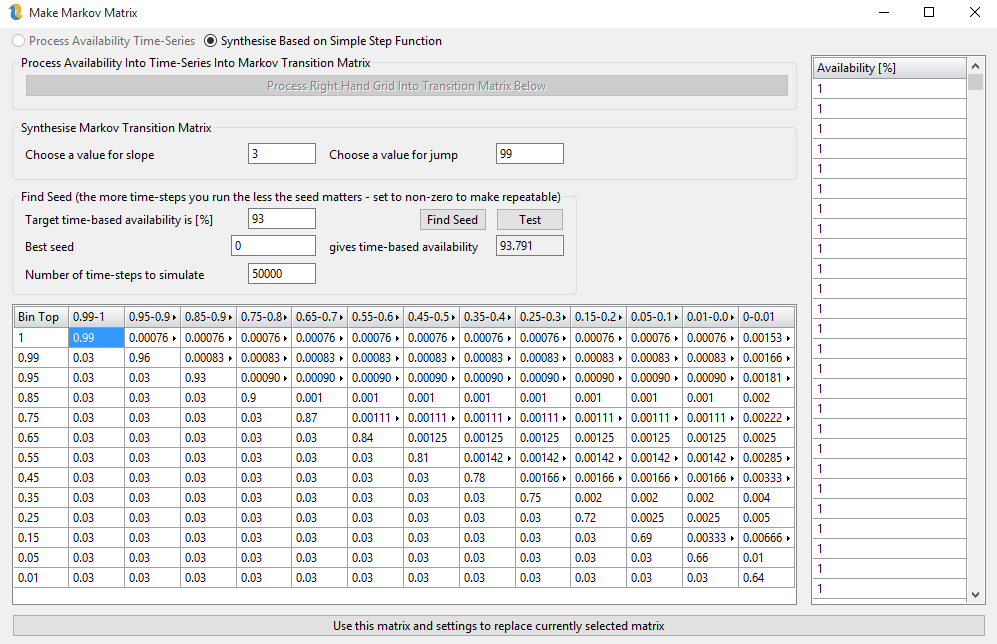997x644 pixels.
Task: Click the Best seed input field
Action: 273,246
